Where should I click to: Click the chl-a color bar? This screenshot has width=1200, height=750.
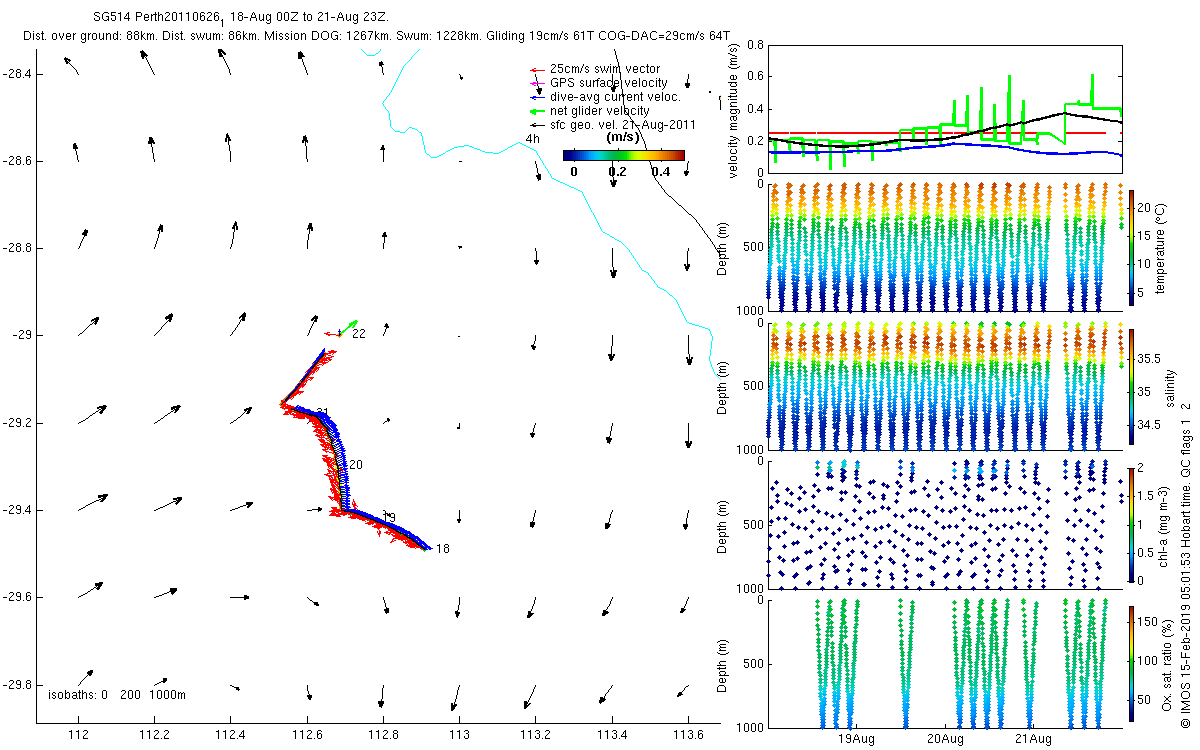tap(1131, 524)
